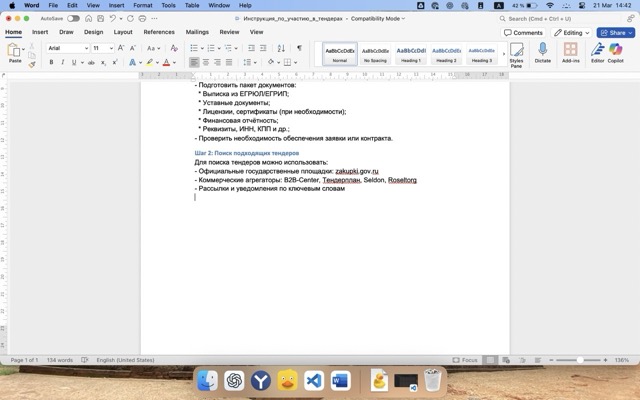Open the font name dropdown showing Arial
This screenshot has height=400, width=640.
(x=67, y=48)
